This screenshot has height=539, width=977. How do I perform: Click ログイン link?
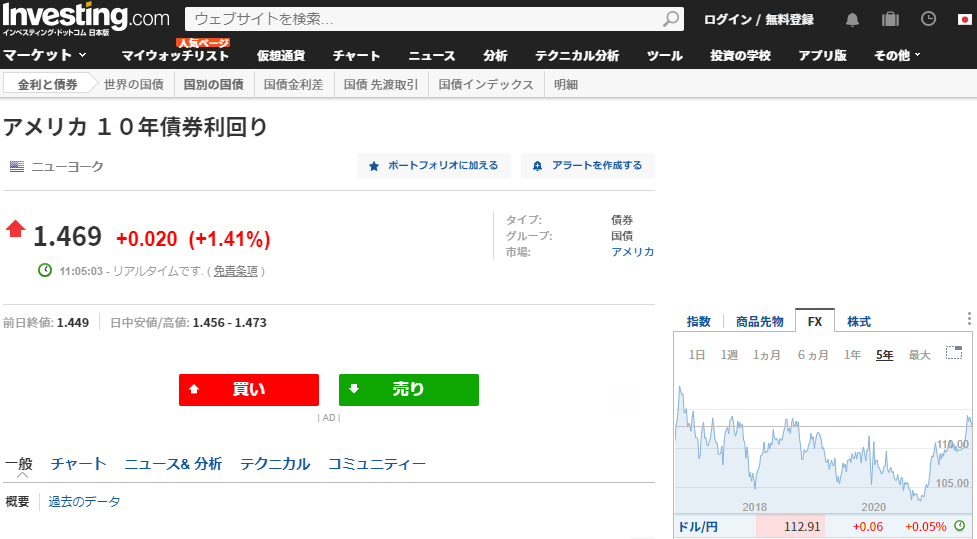pos(728,19)
